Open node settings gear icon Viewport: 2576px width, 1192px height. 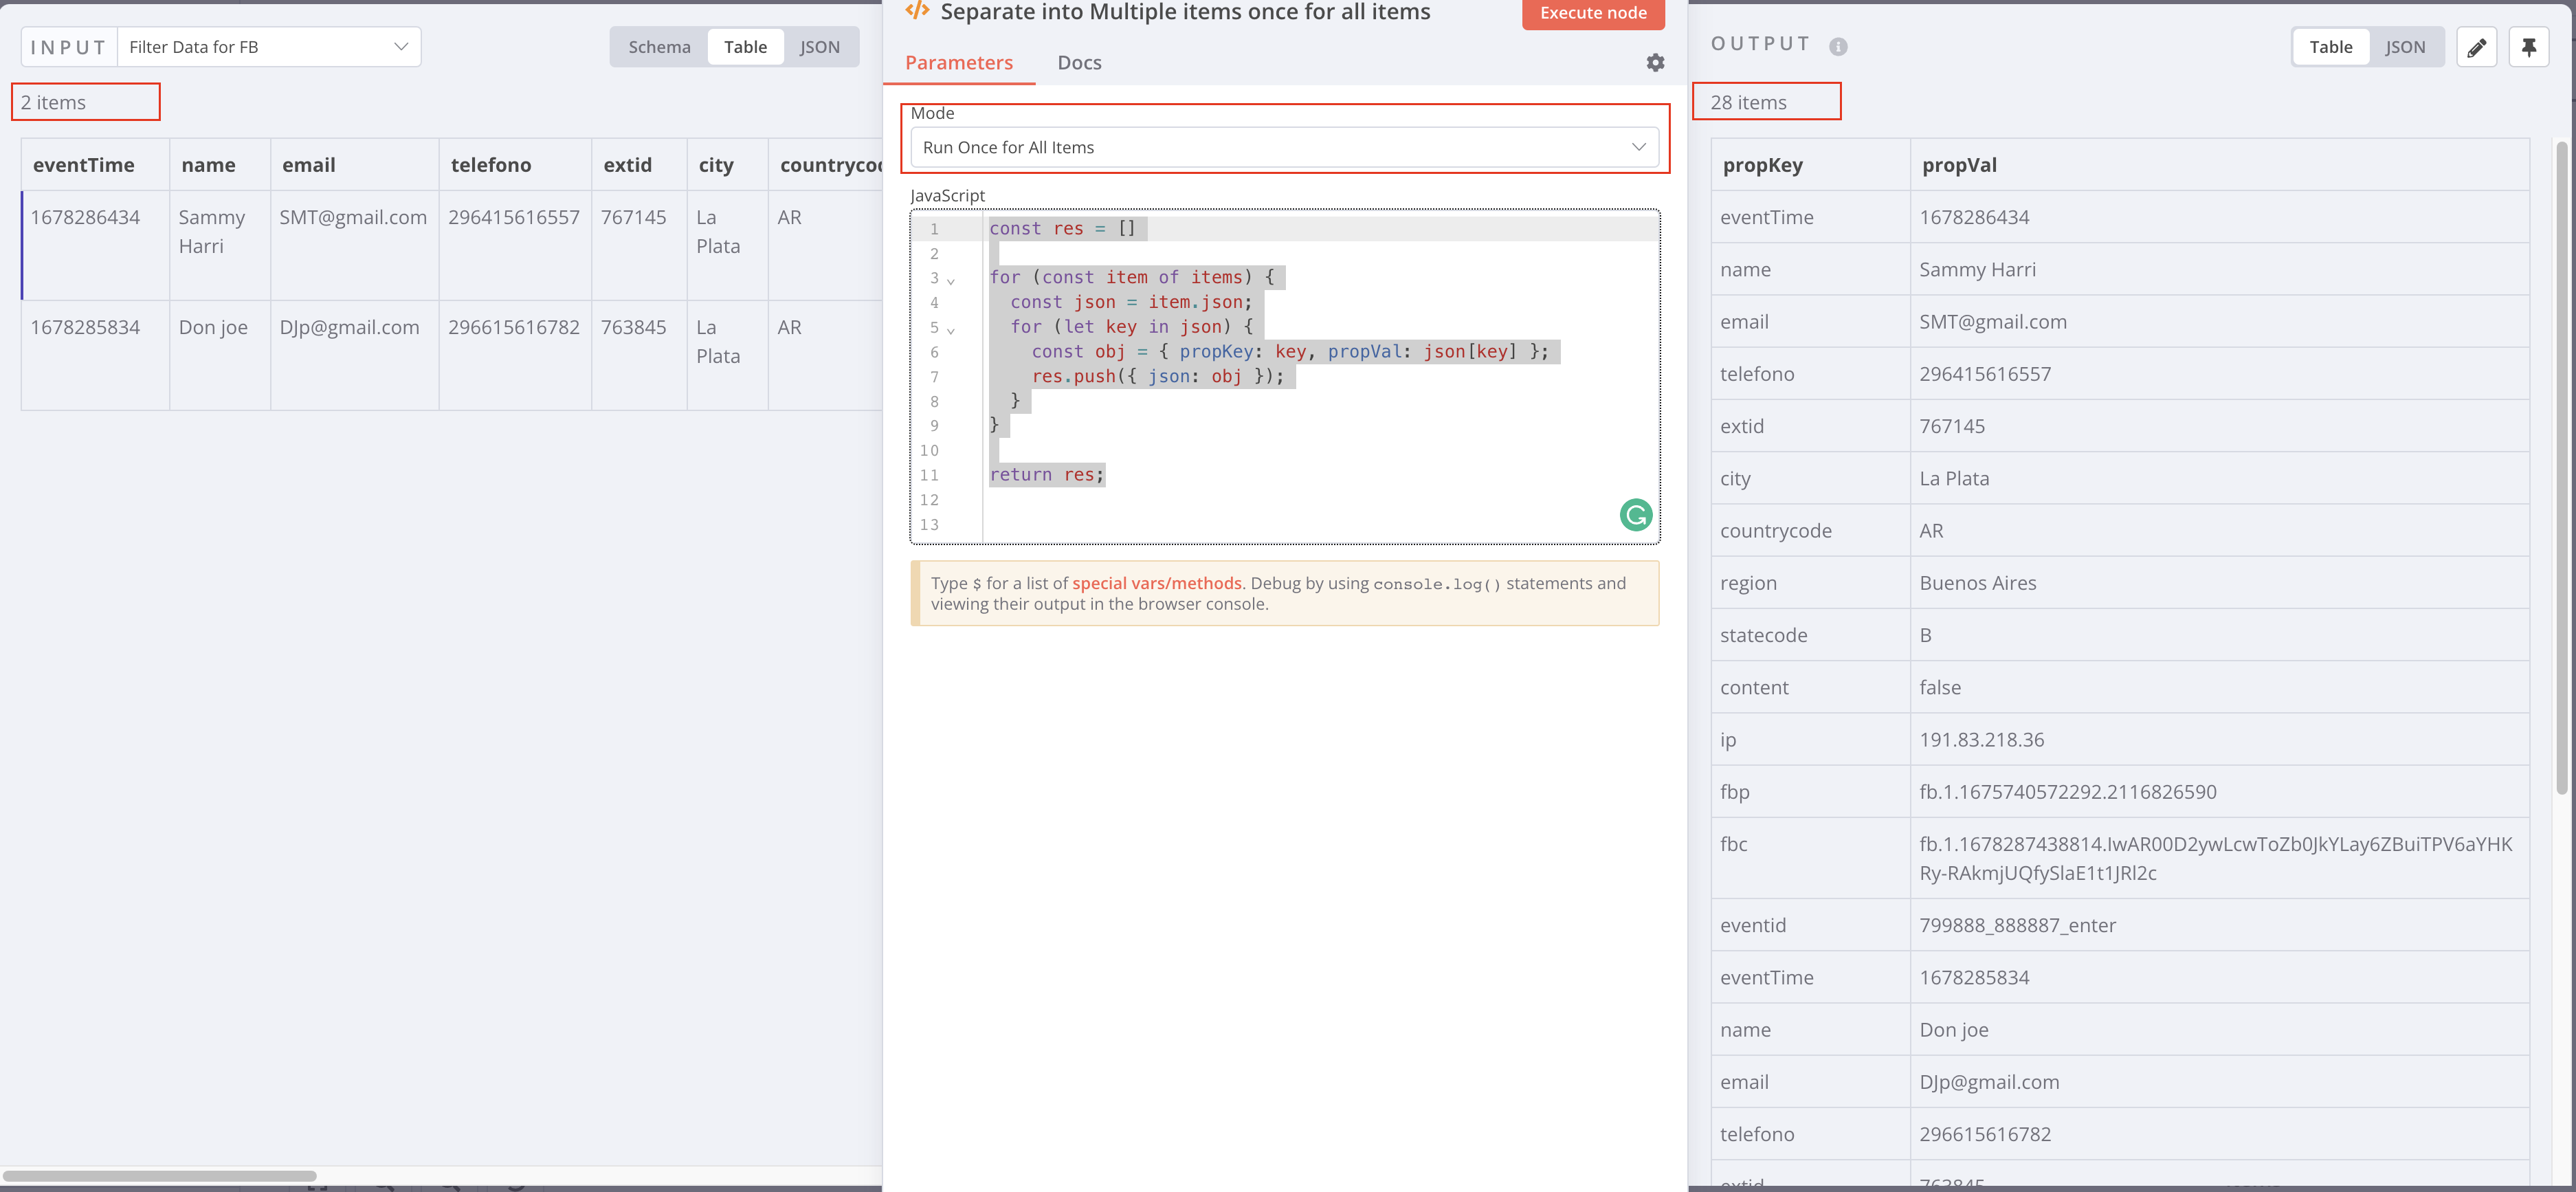(x=1655, y=63)
